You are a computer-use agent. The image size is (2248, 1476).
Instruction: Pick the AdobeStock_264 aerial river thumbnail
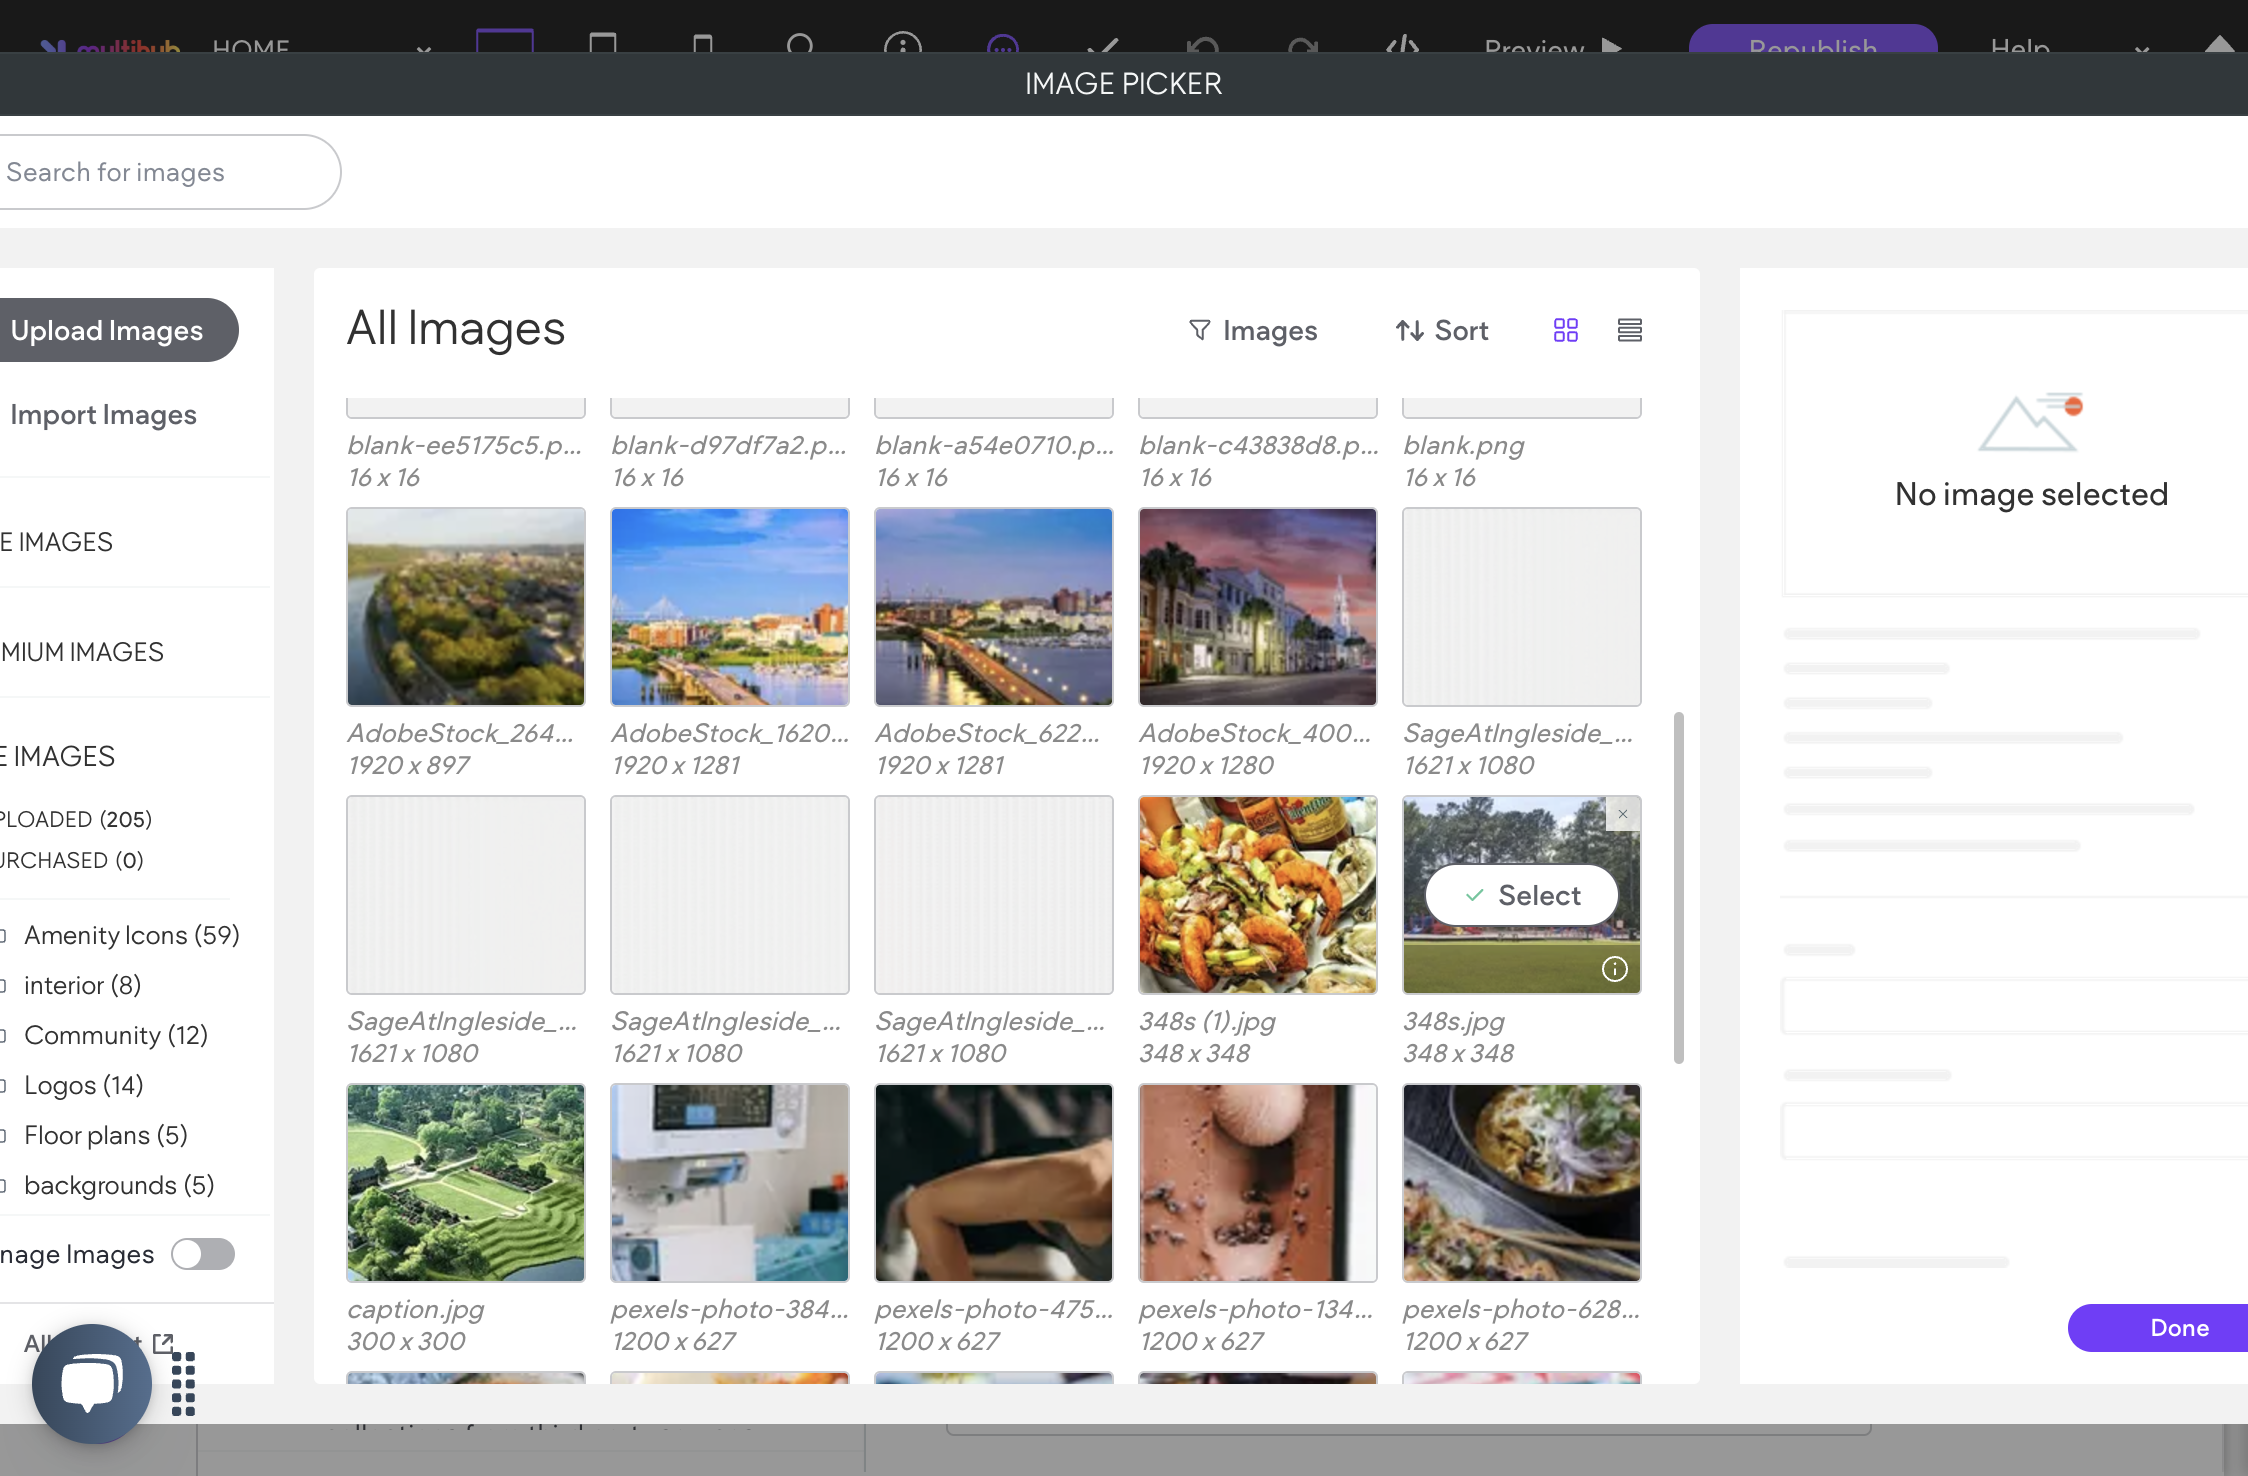point(466,607)
